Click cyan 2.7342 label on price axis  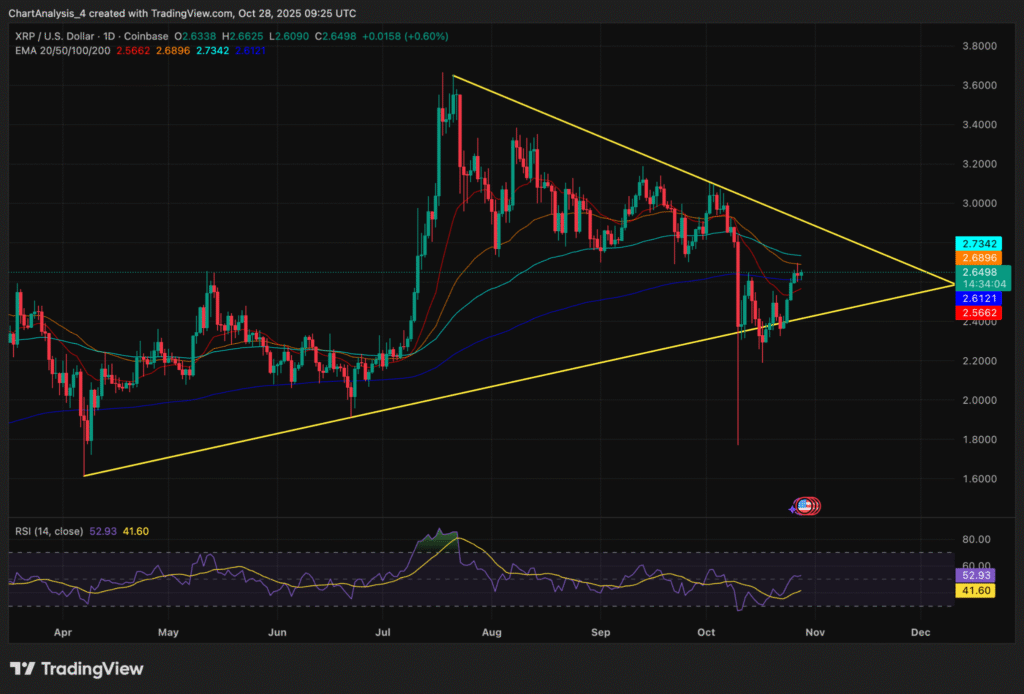(x=978, y=244)
